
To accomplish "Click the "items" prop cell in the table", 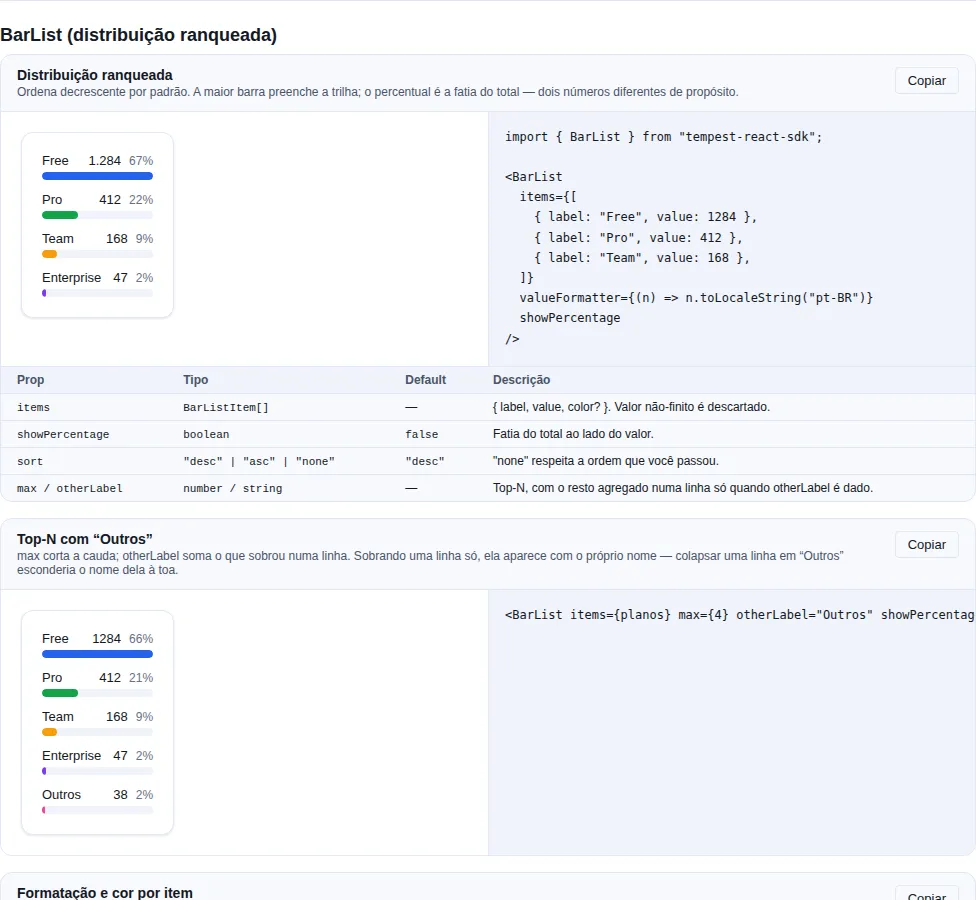I will click(x=33, y=408).
